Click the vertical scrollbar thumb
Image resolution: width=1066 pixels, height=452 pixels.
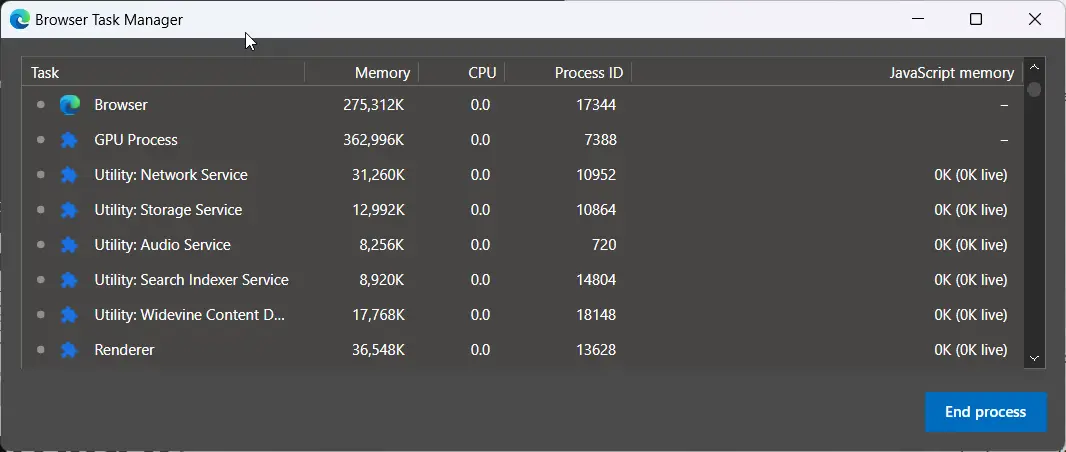[1034, 90]
